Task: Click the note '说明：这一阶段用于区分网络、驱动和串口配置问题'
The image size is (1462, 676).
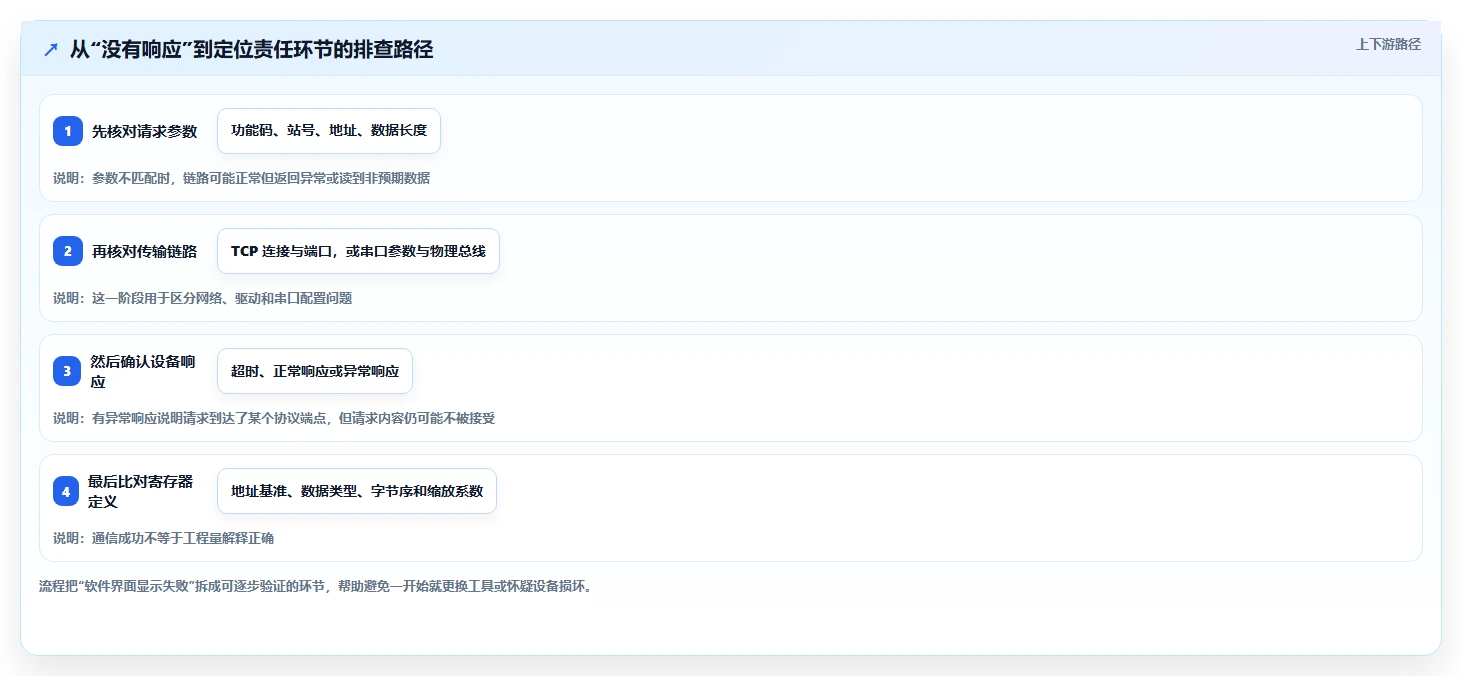Action: [203, 298]
